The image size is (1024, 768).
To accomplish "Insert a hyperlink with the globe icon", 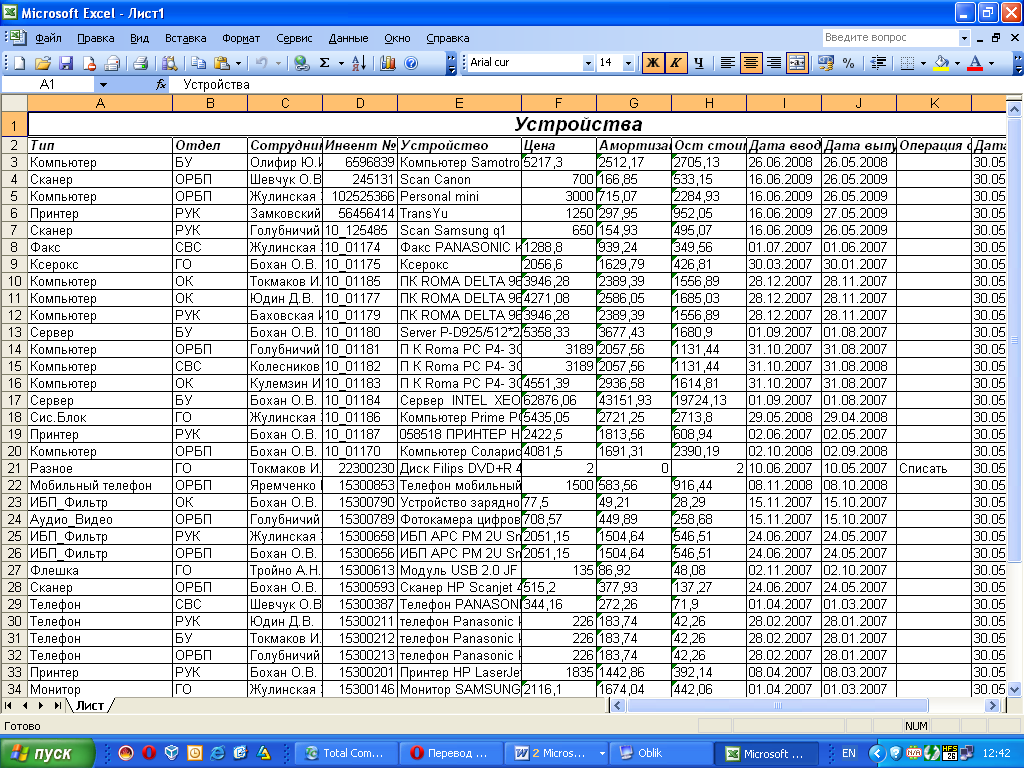I will click(301, 63).
